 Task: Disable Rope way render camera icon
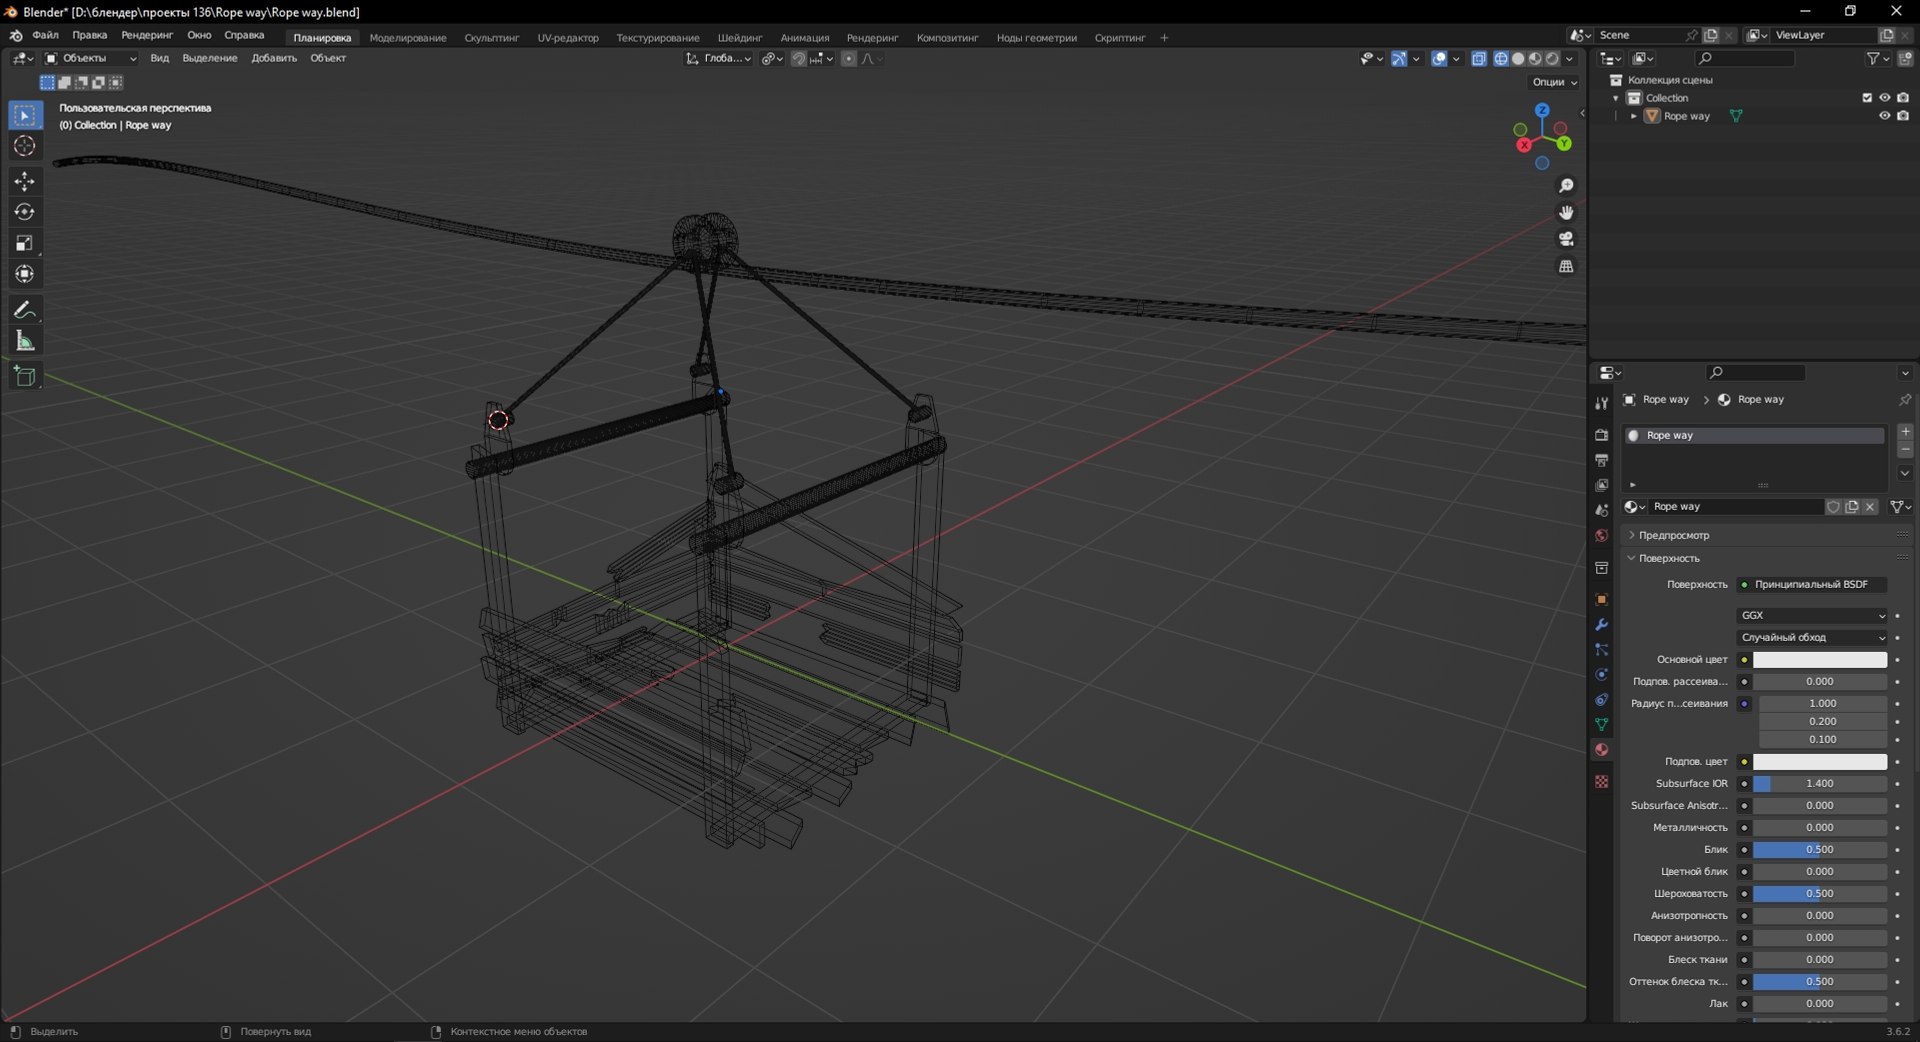click(x=1903, y=116)
